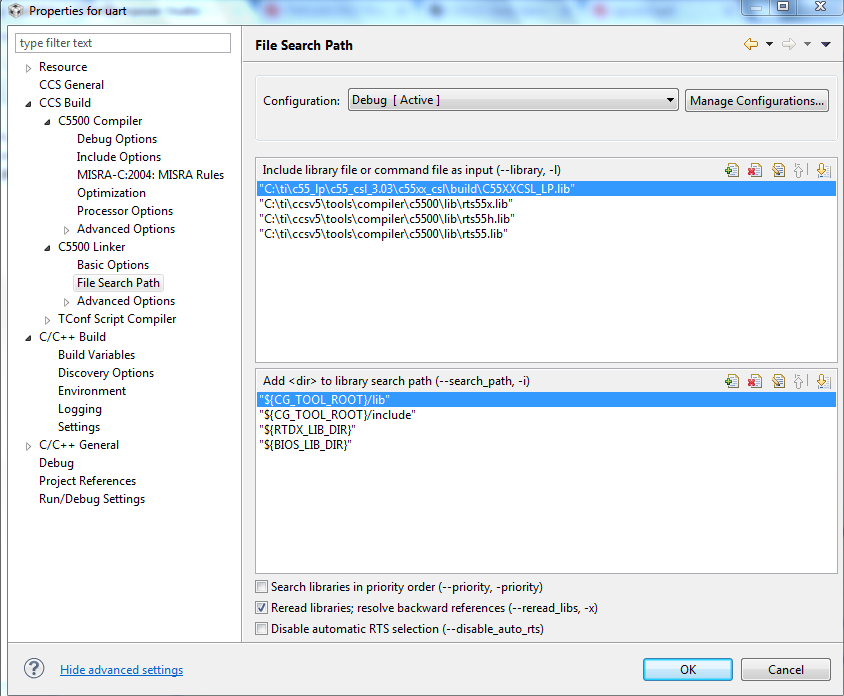Screen dimensions: 844x696
Task: Select rts55h.lib library entry
Action: (546, 219)
